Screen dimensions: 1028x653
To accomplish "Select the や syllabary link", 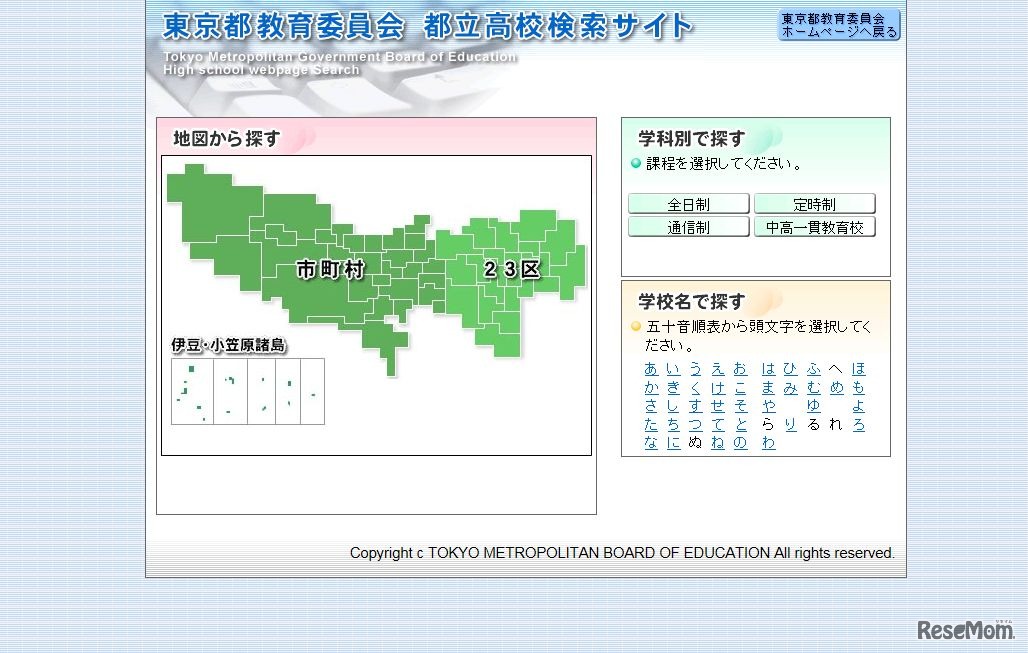I will tap(768, 406).
